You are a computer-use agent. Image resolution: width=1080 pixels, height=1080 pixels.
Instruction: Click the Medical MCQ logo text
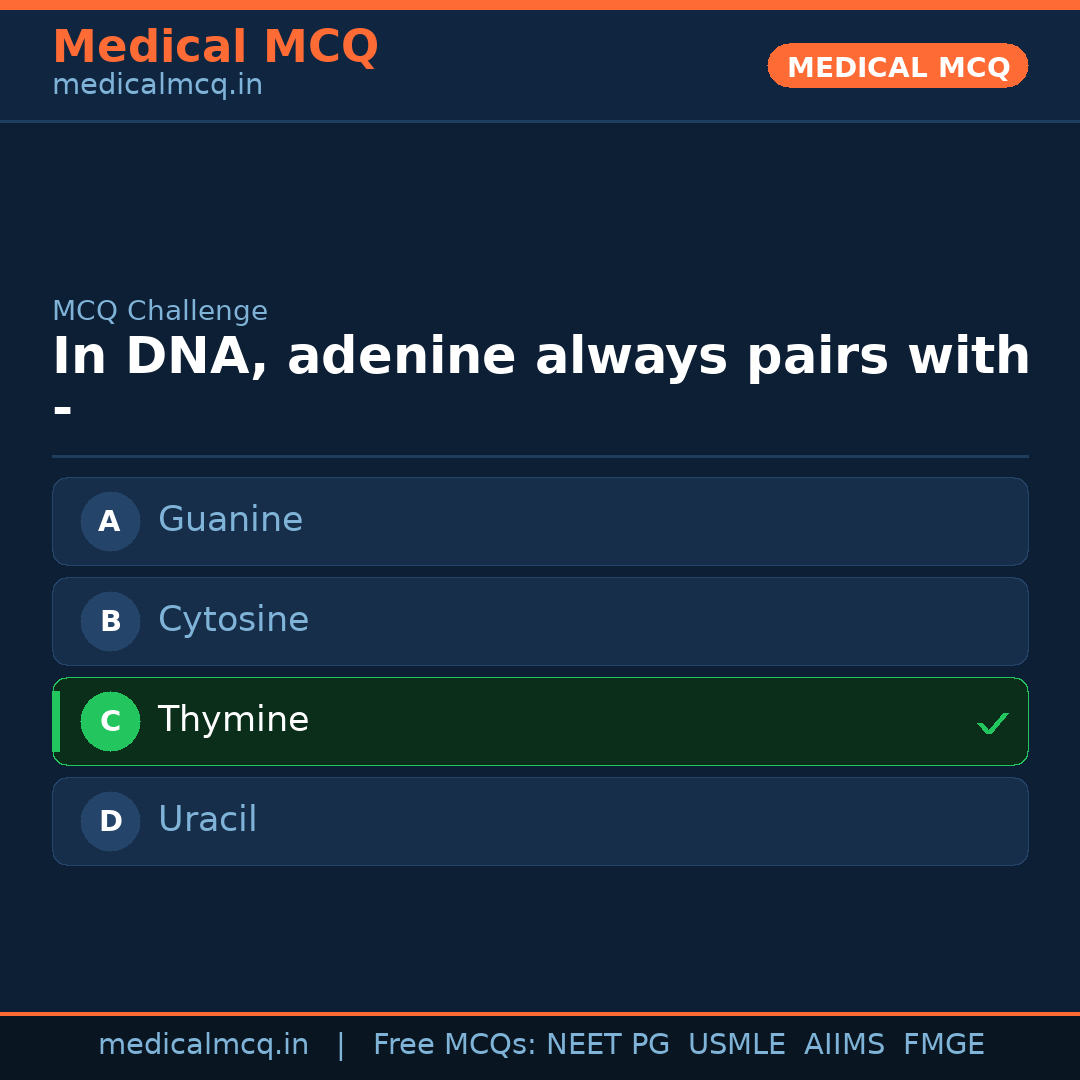215,47
